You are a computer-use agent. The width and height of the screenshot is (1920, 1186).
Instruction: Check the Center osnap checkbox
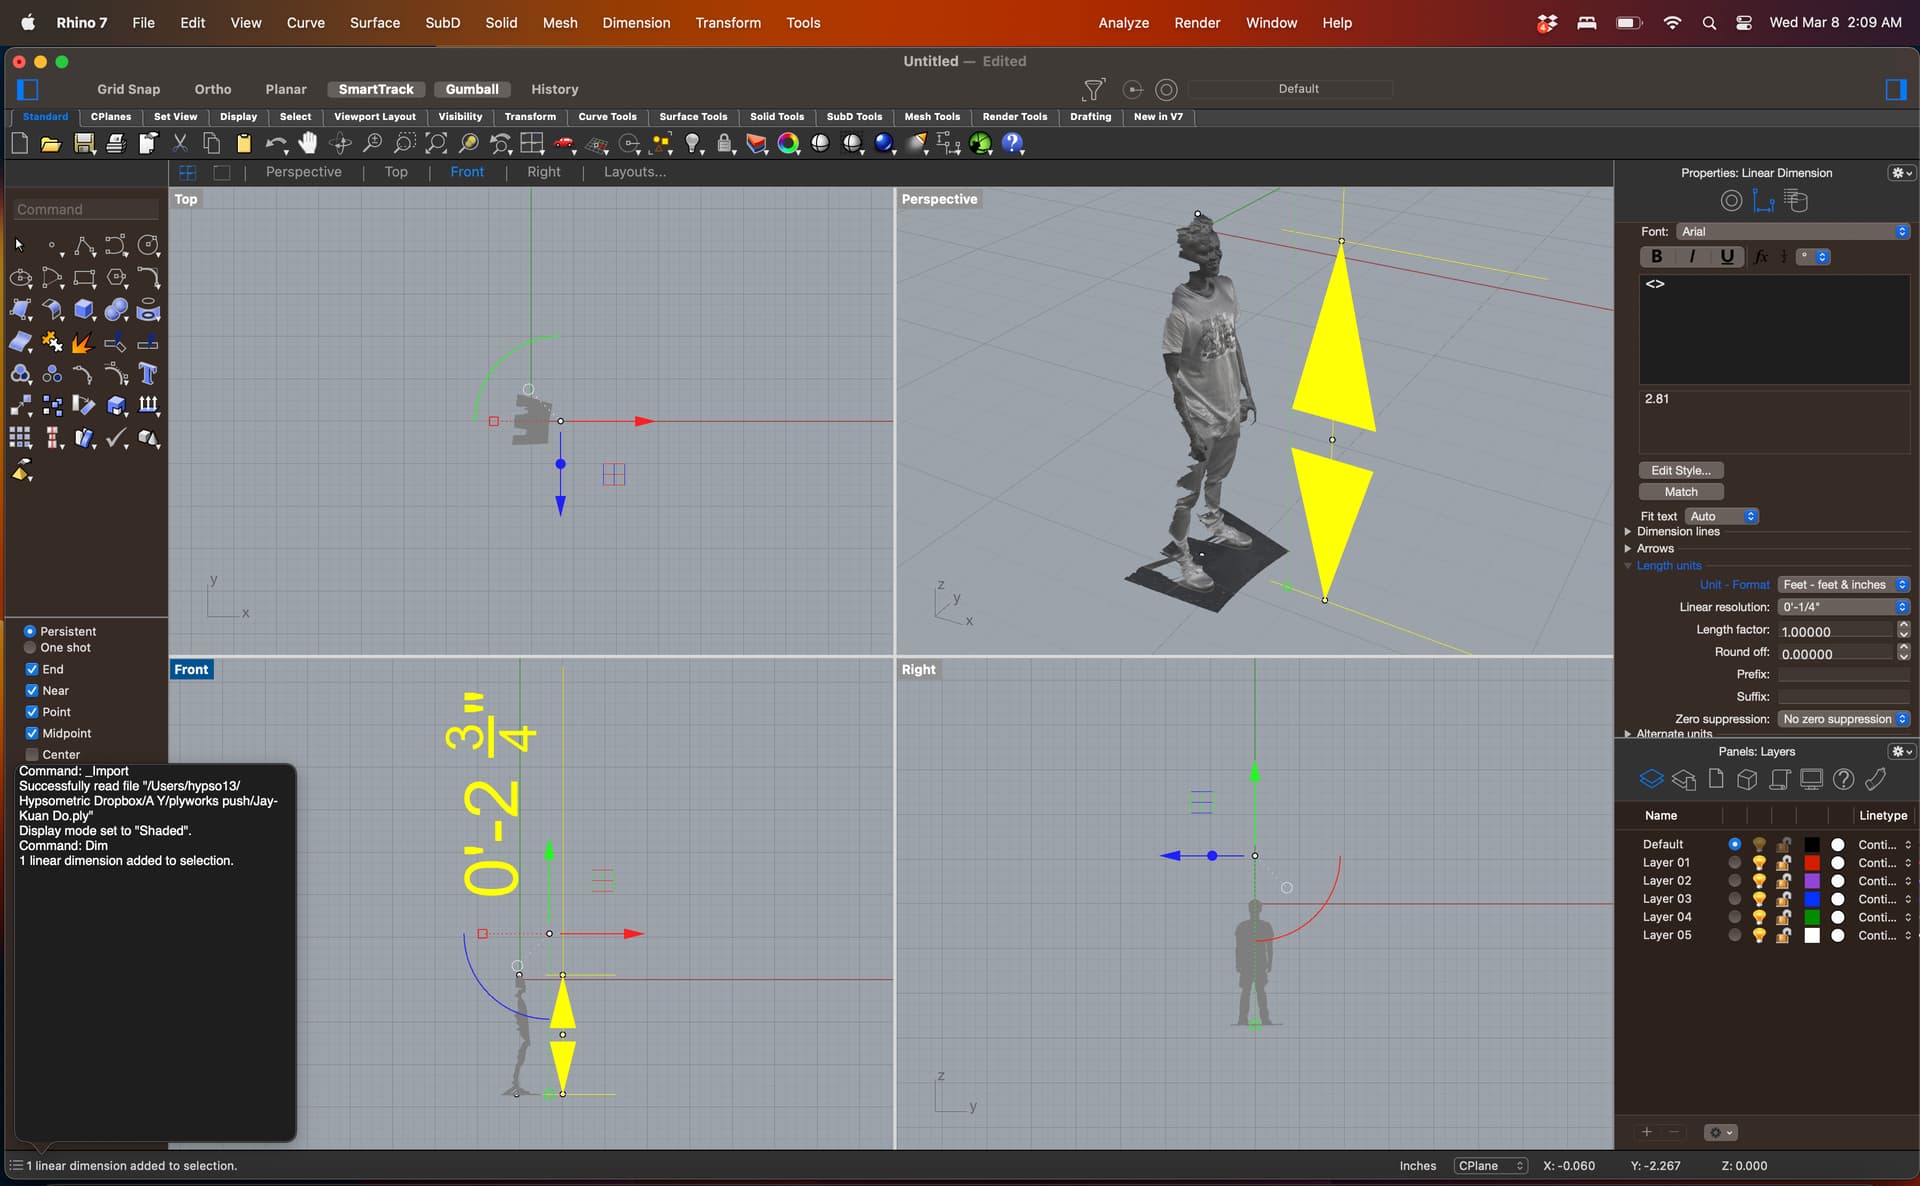[32, 754]
